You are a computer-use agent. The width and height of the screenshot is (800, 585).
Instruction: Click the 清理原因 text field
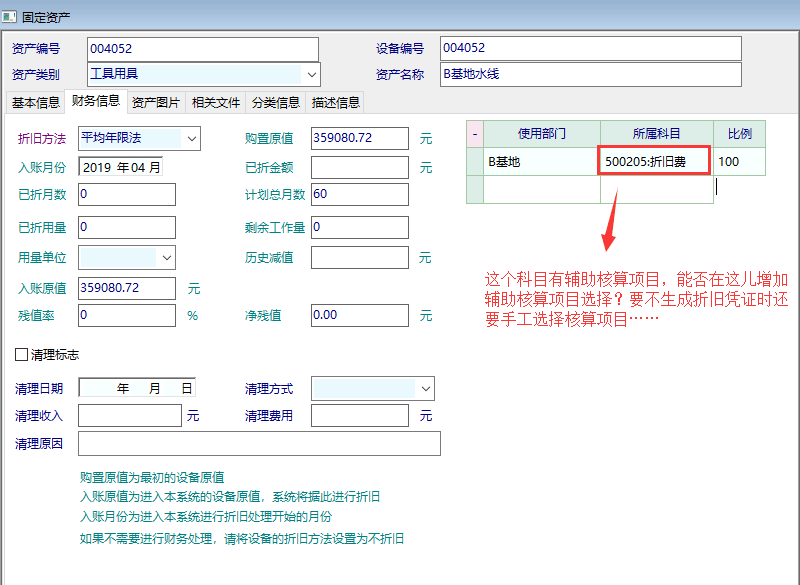[259, 443]
